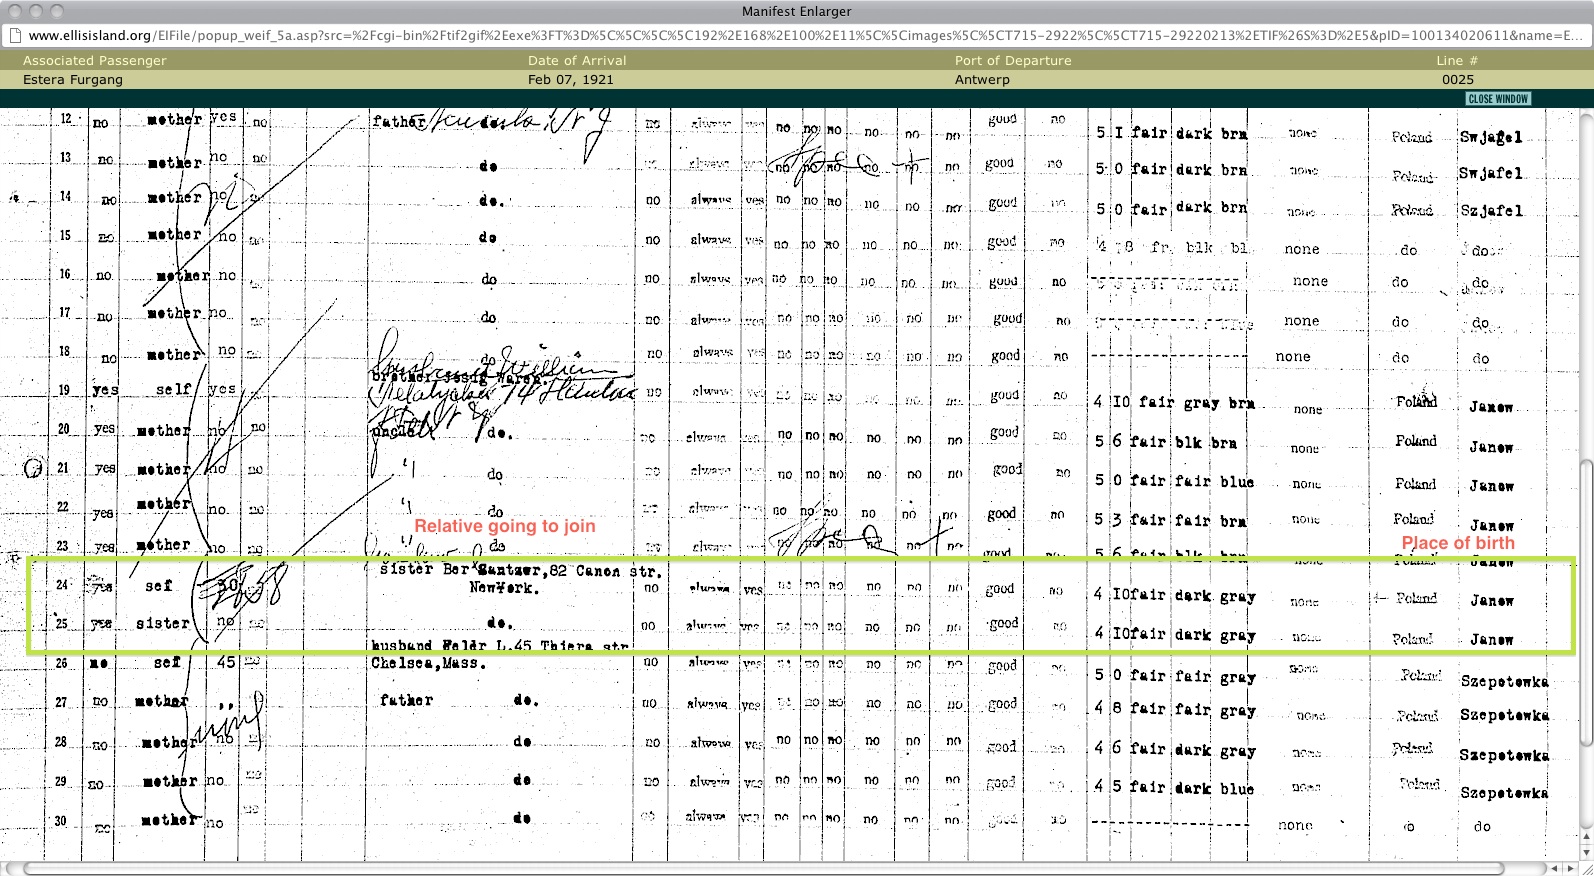Click the Associated Passenger header label
The height and width of the screenshot is (876, 1594).
95,60
